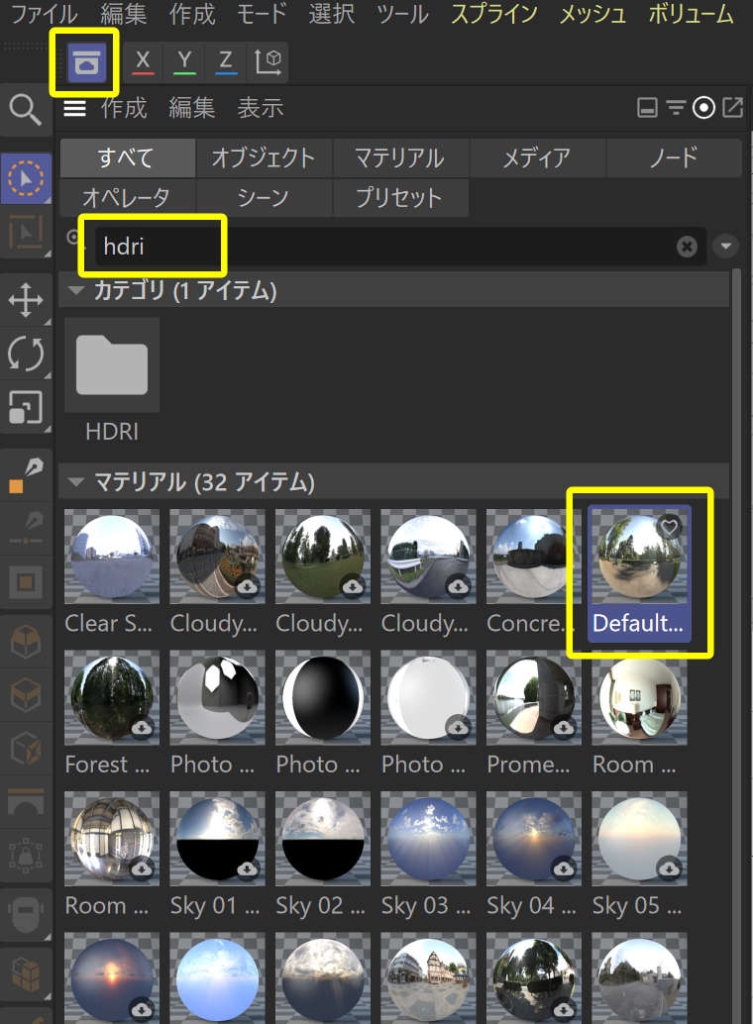This screenshot has height=1024, width=753.
Task: Toggle the Y axis lock
Action: coord(185,62)
